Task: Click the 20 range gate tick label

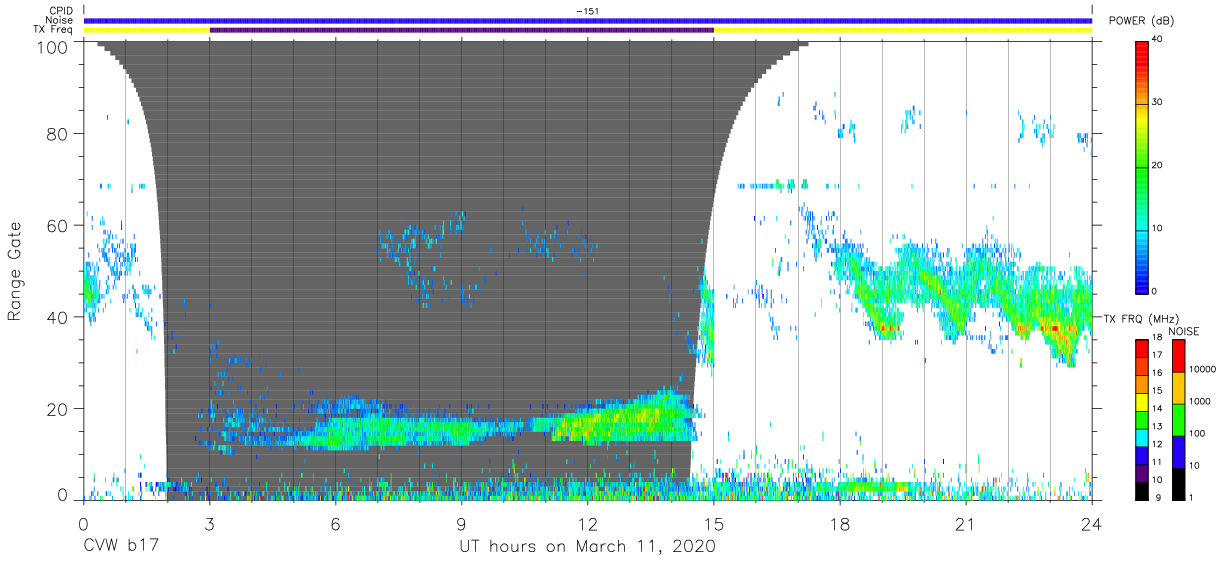Action: (x=58, y=408)
